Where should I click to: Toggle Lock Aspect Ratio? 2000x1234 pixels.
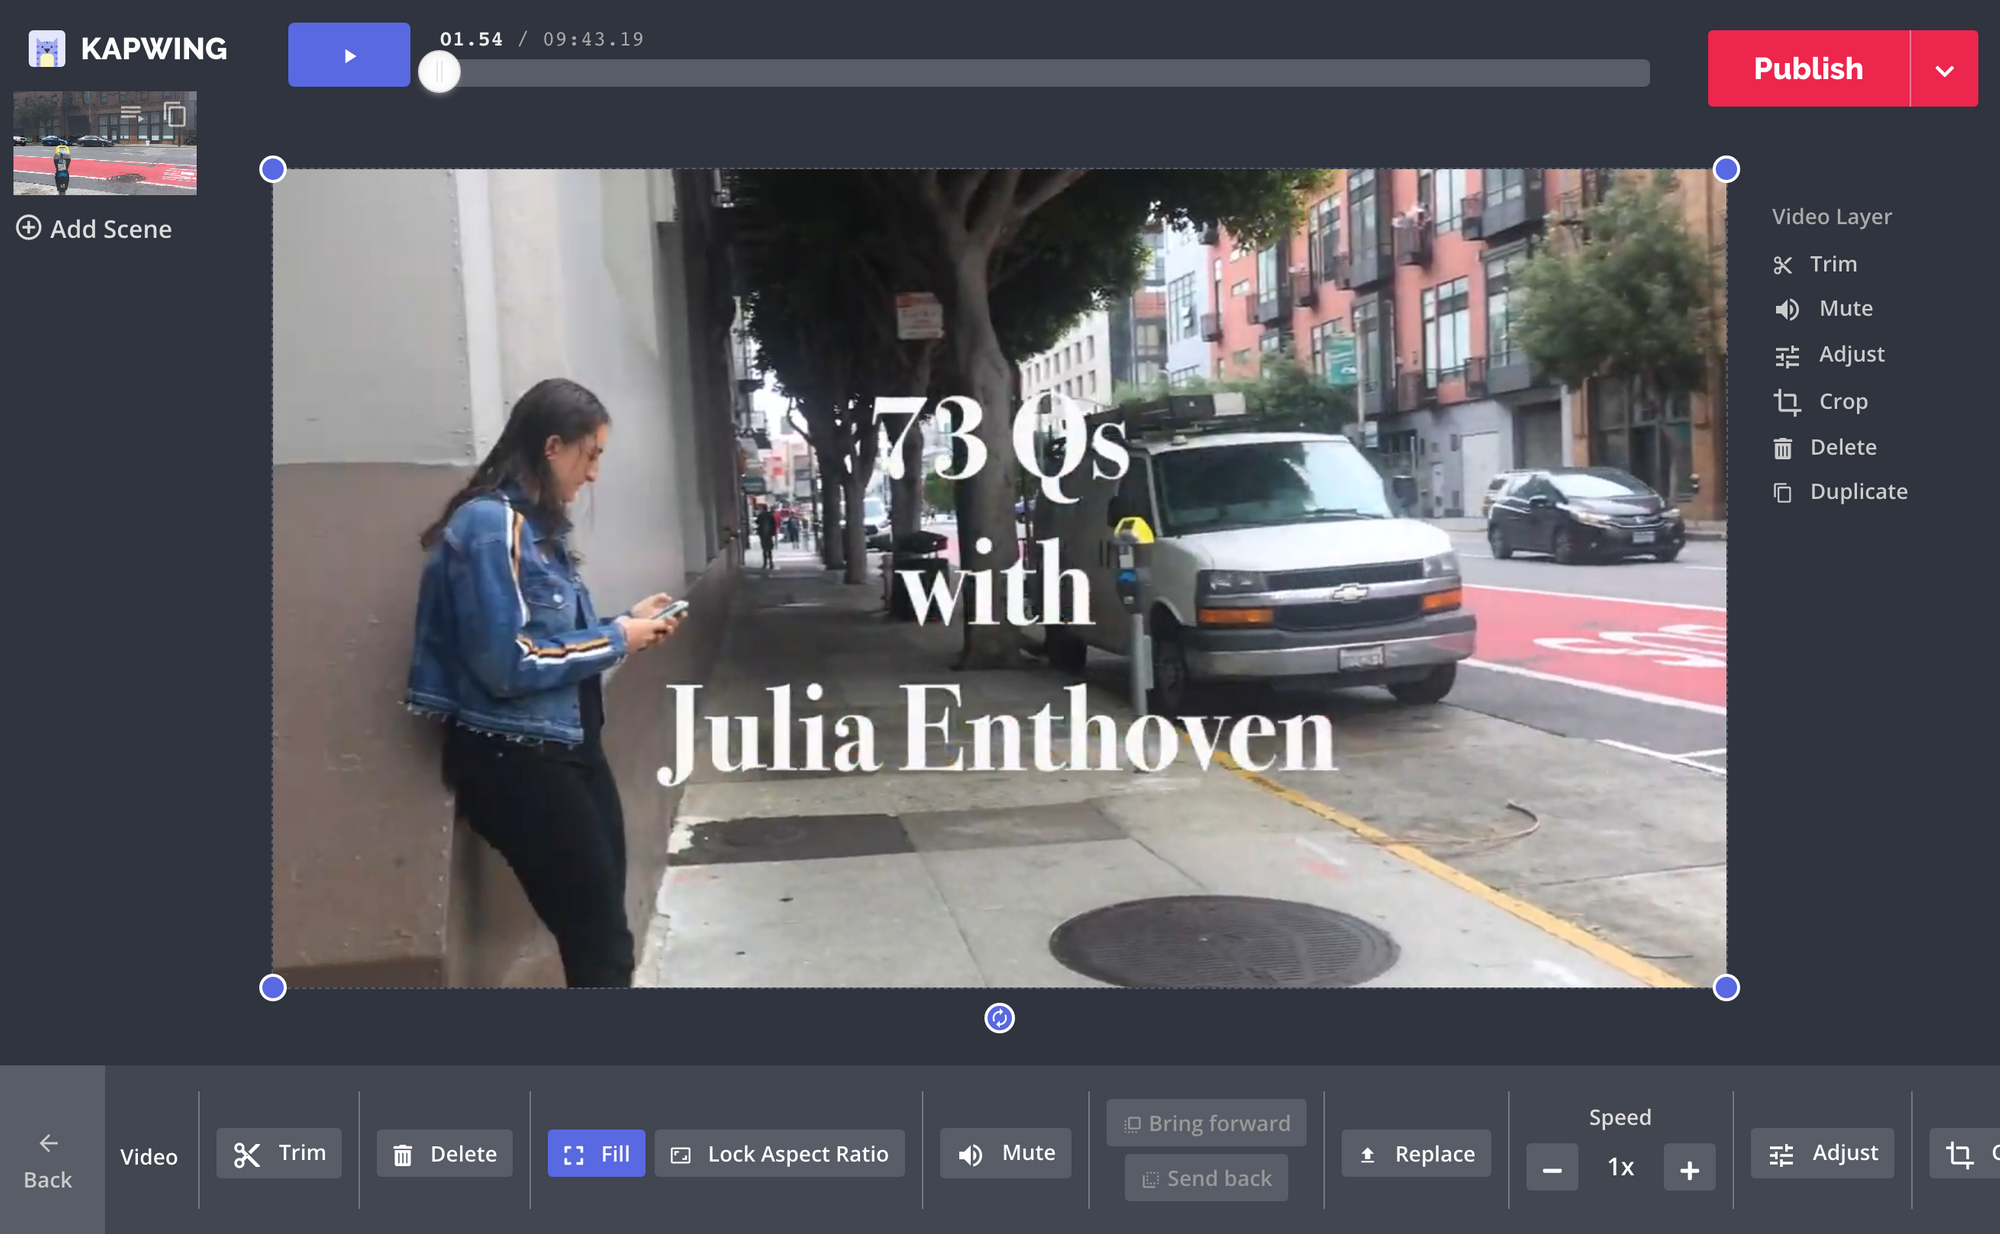[780, 1154]
